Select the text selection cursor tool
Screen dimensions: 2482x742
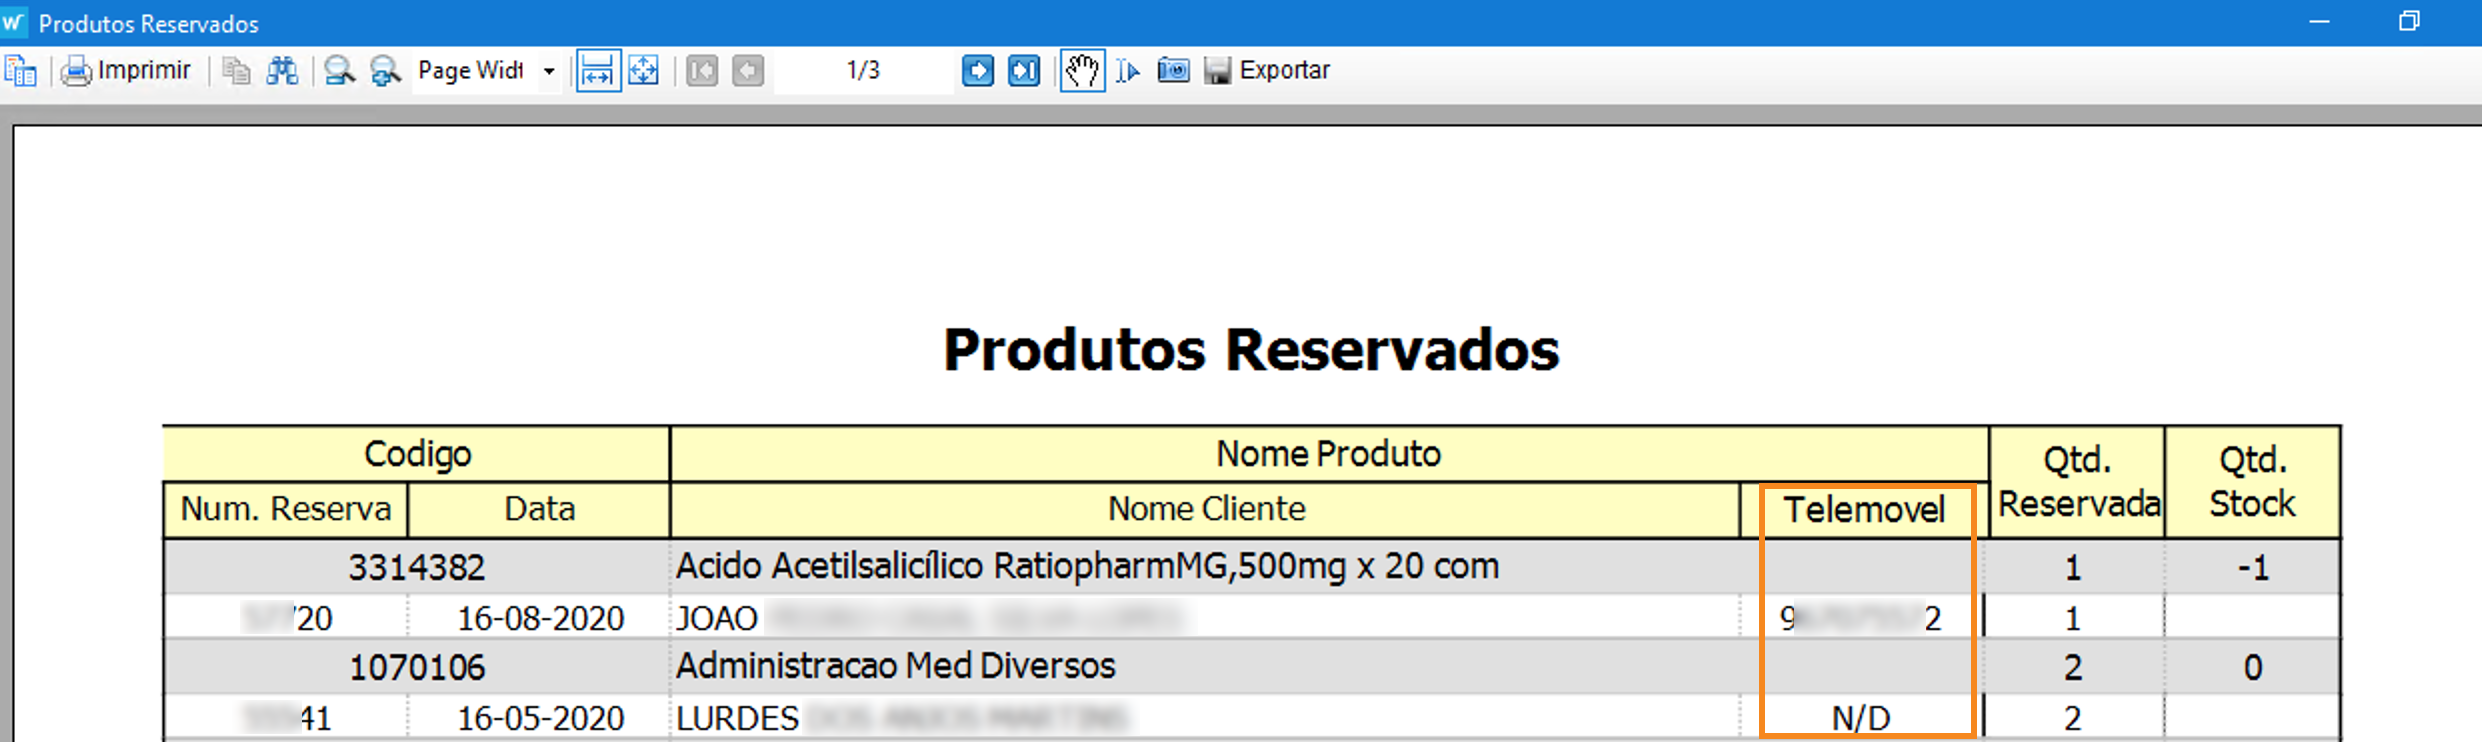1128,71
